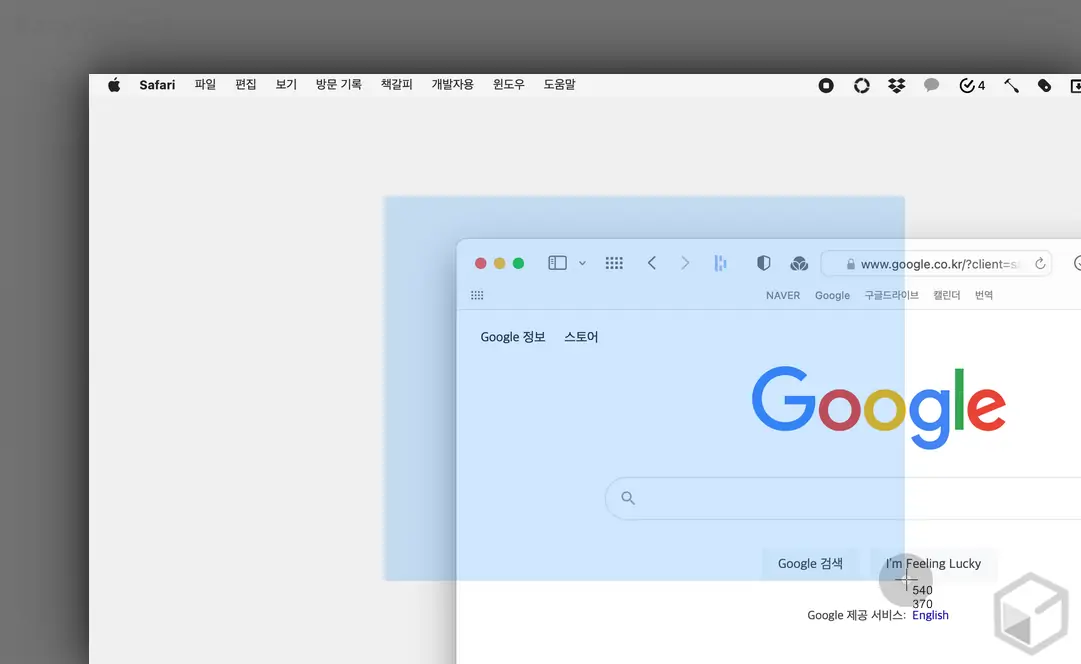The height and width of the screenshot is (664, 1081).
Task: Open the hammer icon in menu bar
Action: point(1011,85)
